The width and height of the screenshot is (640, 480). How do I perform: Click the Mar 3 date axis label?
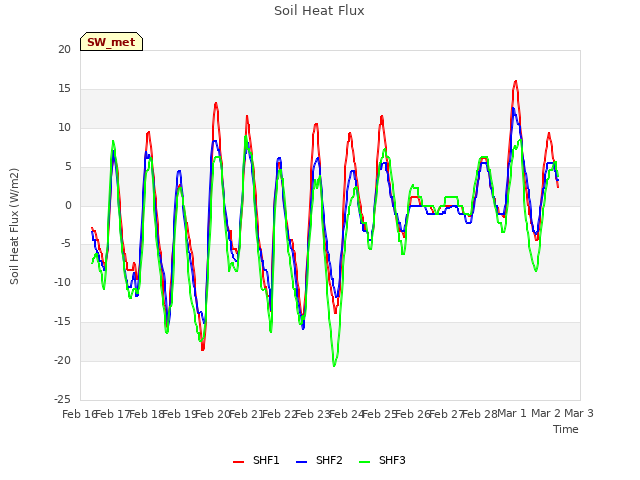point(579,413)
